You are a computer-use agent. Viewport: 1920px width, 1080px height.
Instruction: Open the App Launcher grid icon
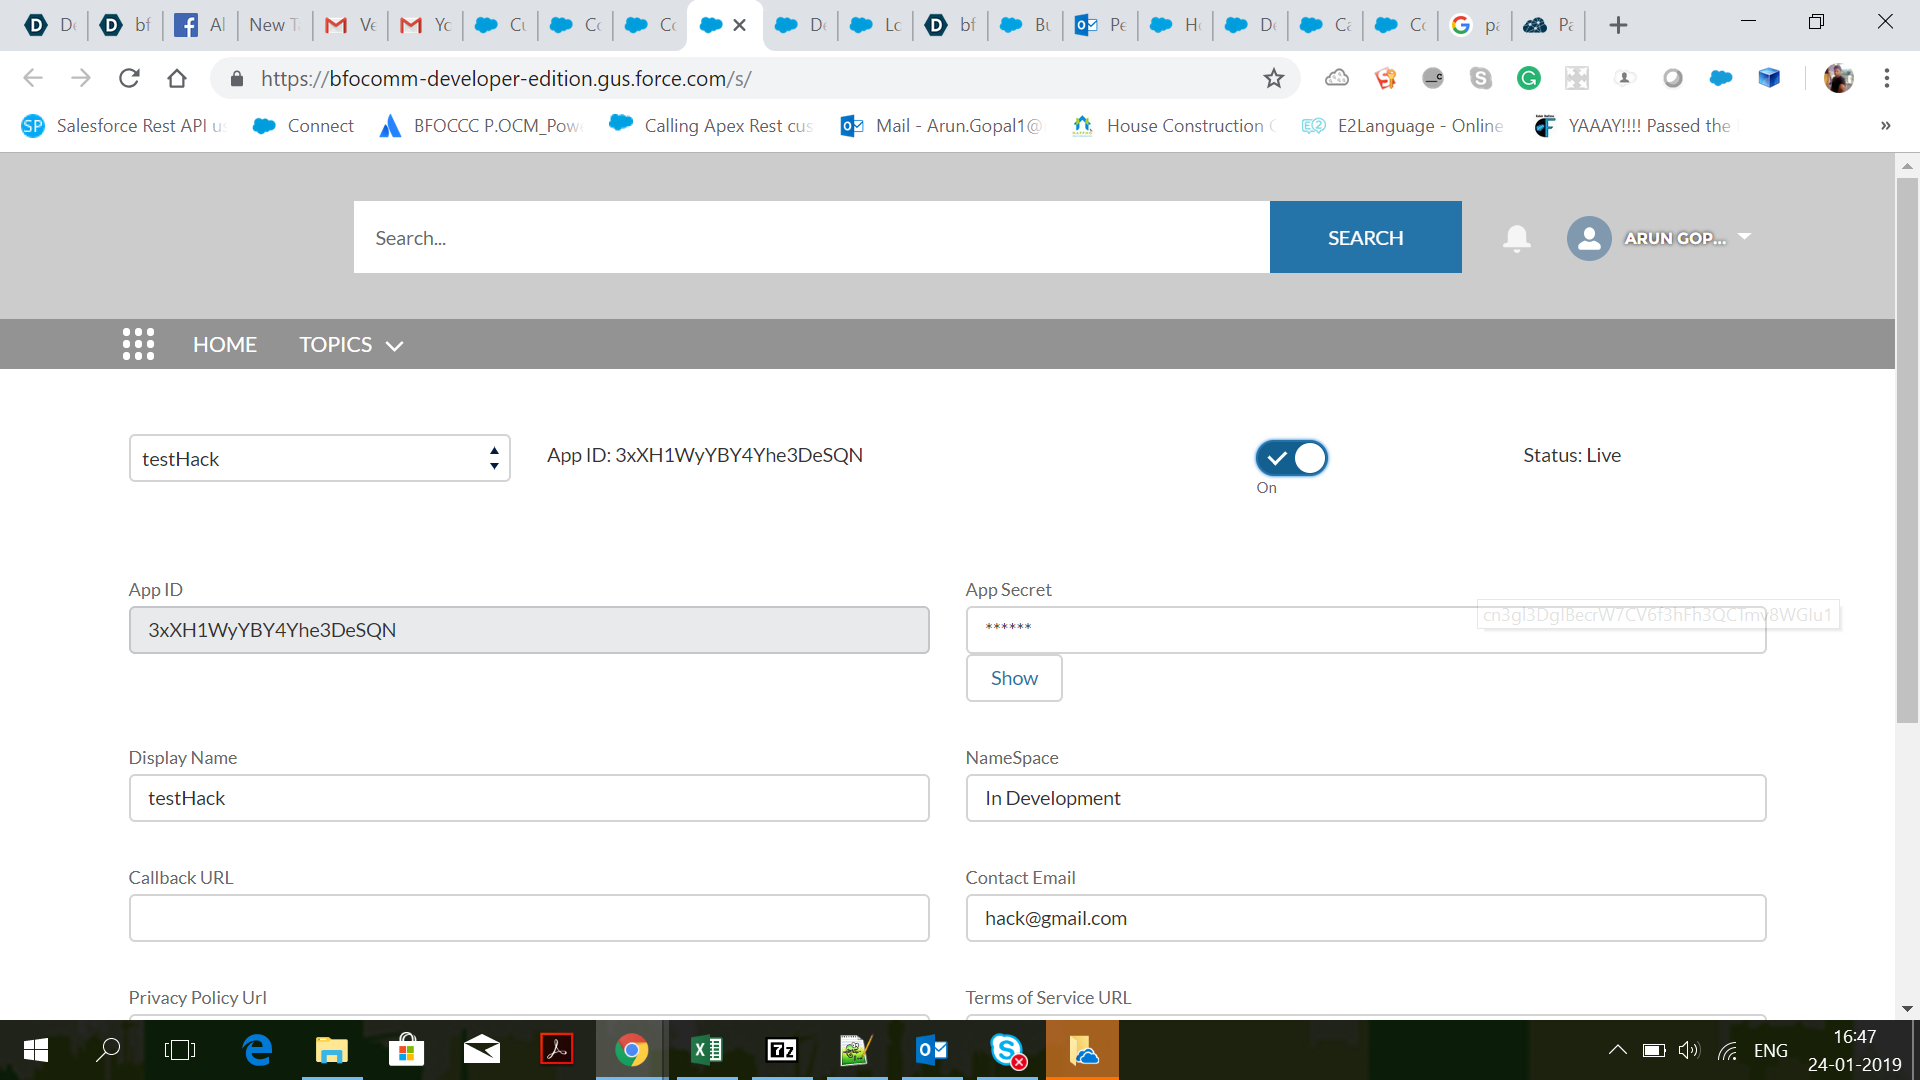point(138,344)
